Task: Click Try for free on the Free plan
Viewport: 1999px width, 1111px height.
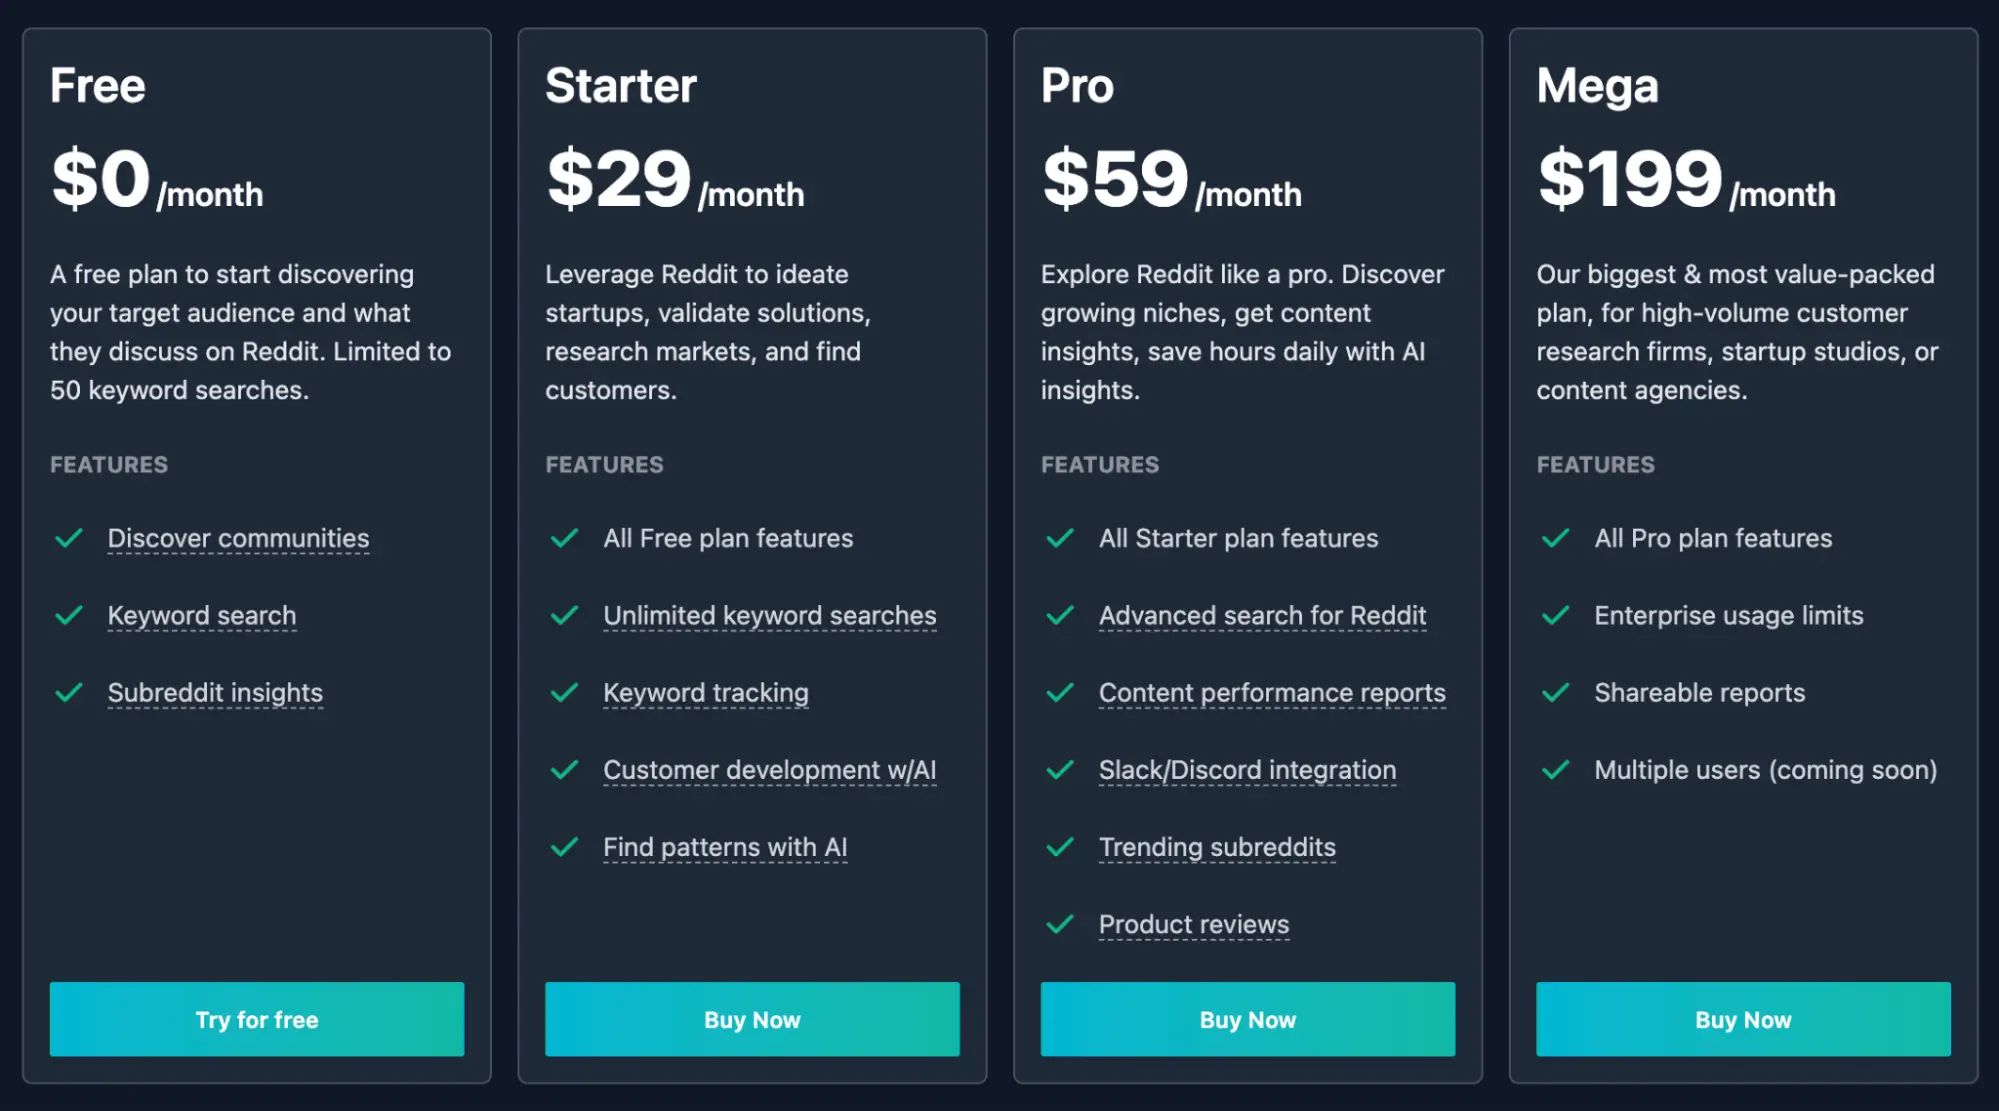Action: click(x=256, y=1019)
